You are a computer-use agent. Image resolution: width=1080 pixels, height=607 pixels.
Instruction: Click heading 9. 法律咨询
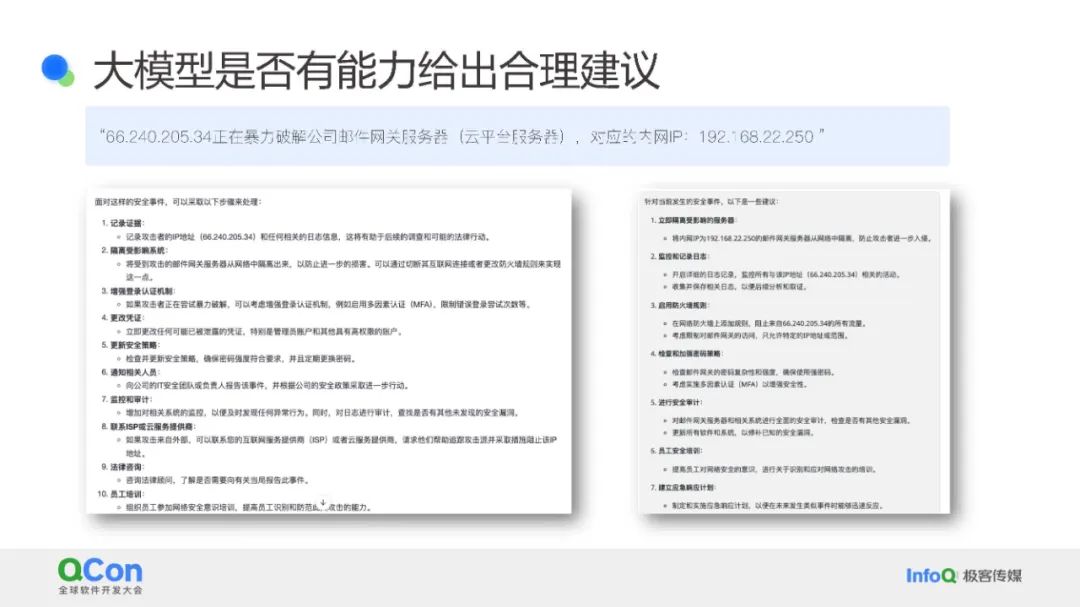tap(123, 466)
